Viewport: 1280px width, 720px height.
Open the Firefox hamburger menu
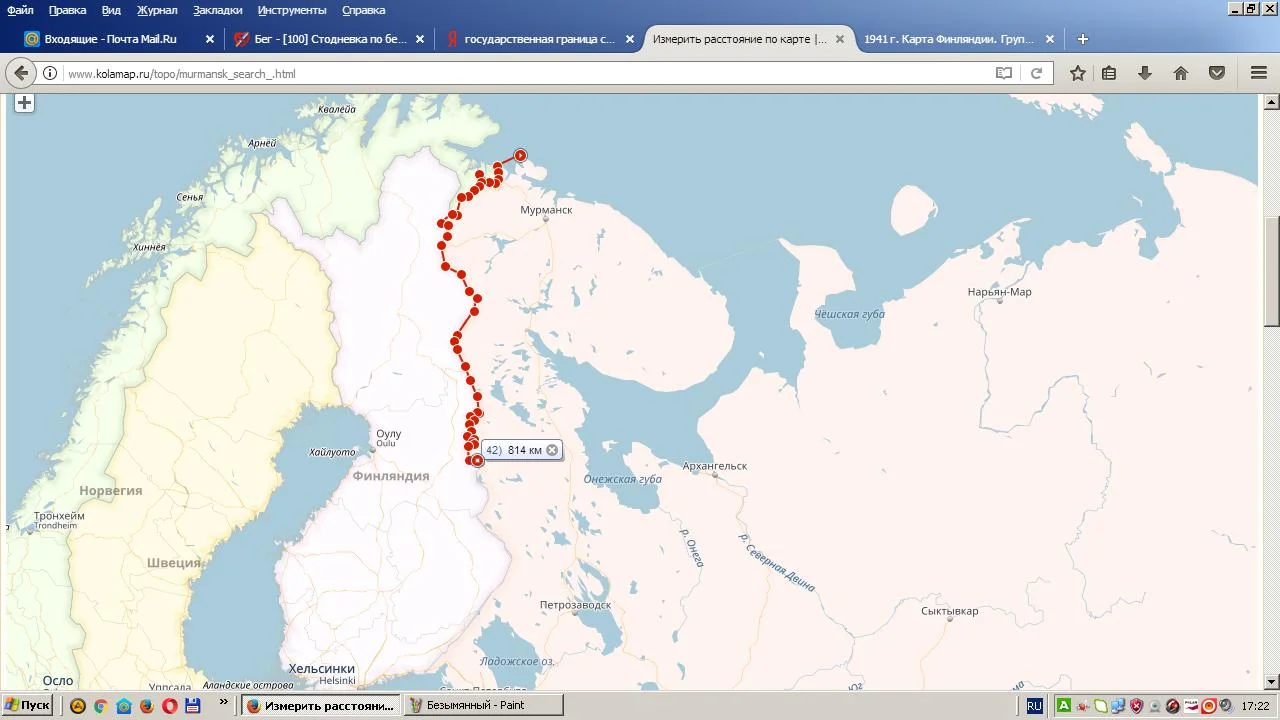click(1259, 73)
